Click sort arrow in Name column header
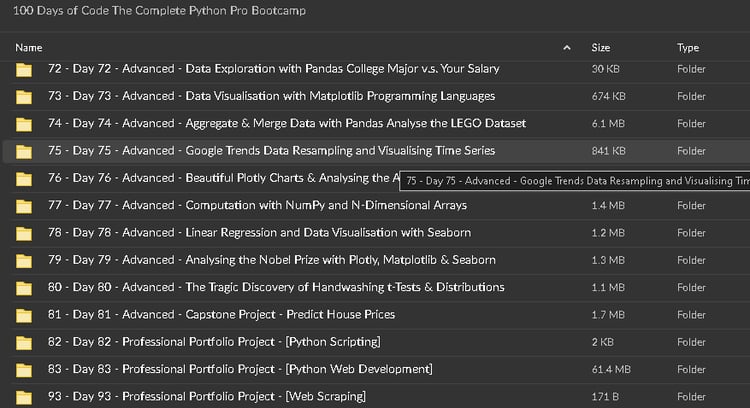This screenshot has height=408, width=750. (x=567, y=47)
